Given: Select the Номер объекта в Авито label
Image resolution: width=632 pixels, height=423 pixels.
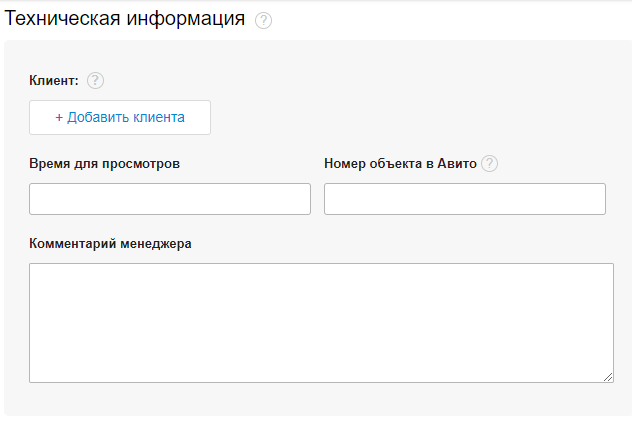Looking at the screenshot, I should coord(401,163).
